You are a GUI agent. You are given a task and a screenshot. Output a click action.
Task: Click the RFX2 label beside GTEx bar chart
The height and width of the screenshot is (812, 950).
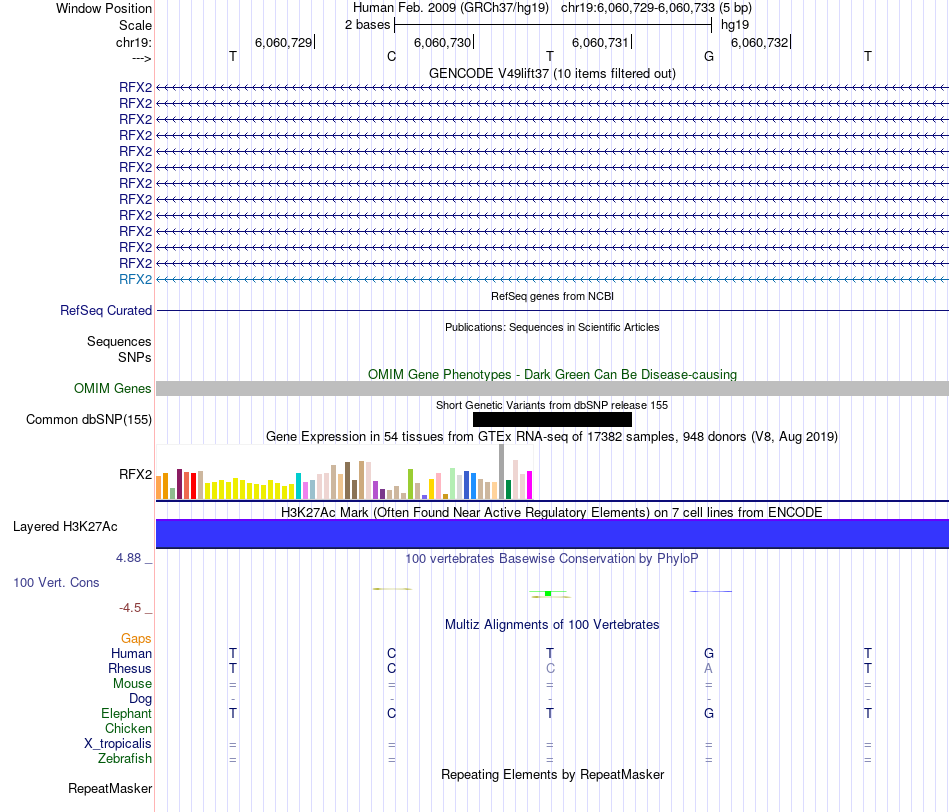(135, 474)
